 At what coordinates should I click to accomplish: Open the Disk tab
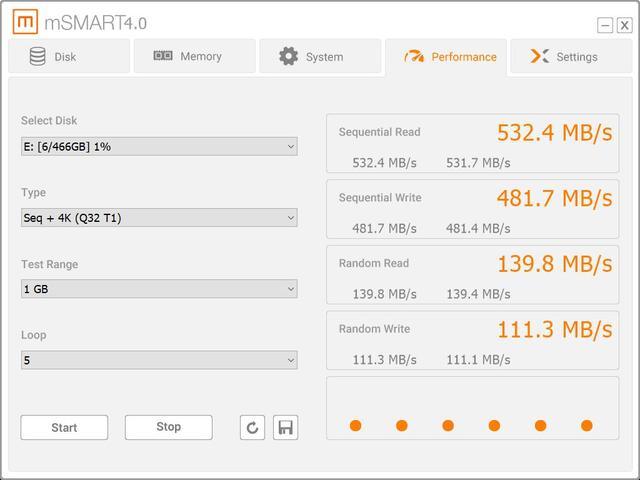tap(69, 56)
